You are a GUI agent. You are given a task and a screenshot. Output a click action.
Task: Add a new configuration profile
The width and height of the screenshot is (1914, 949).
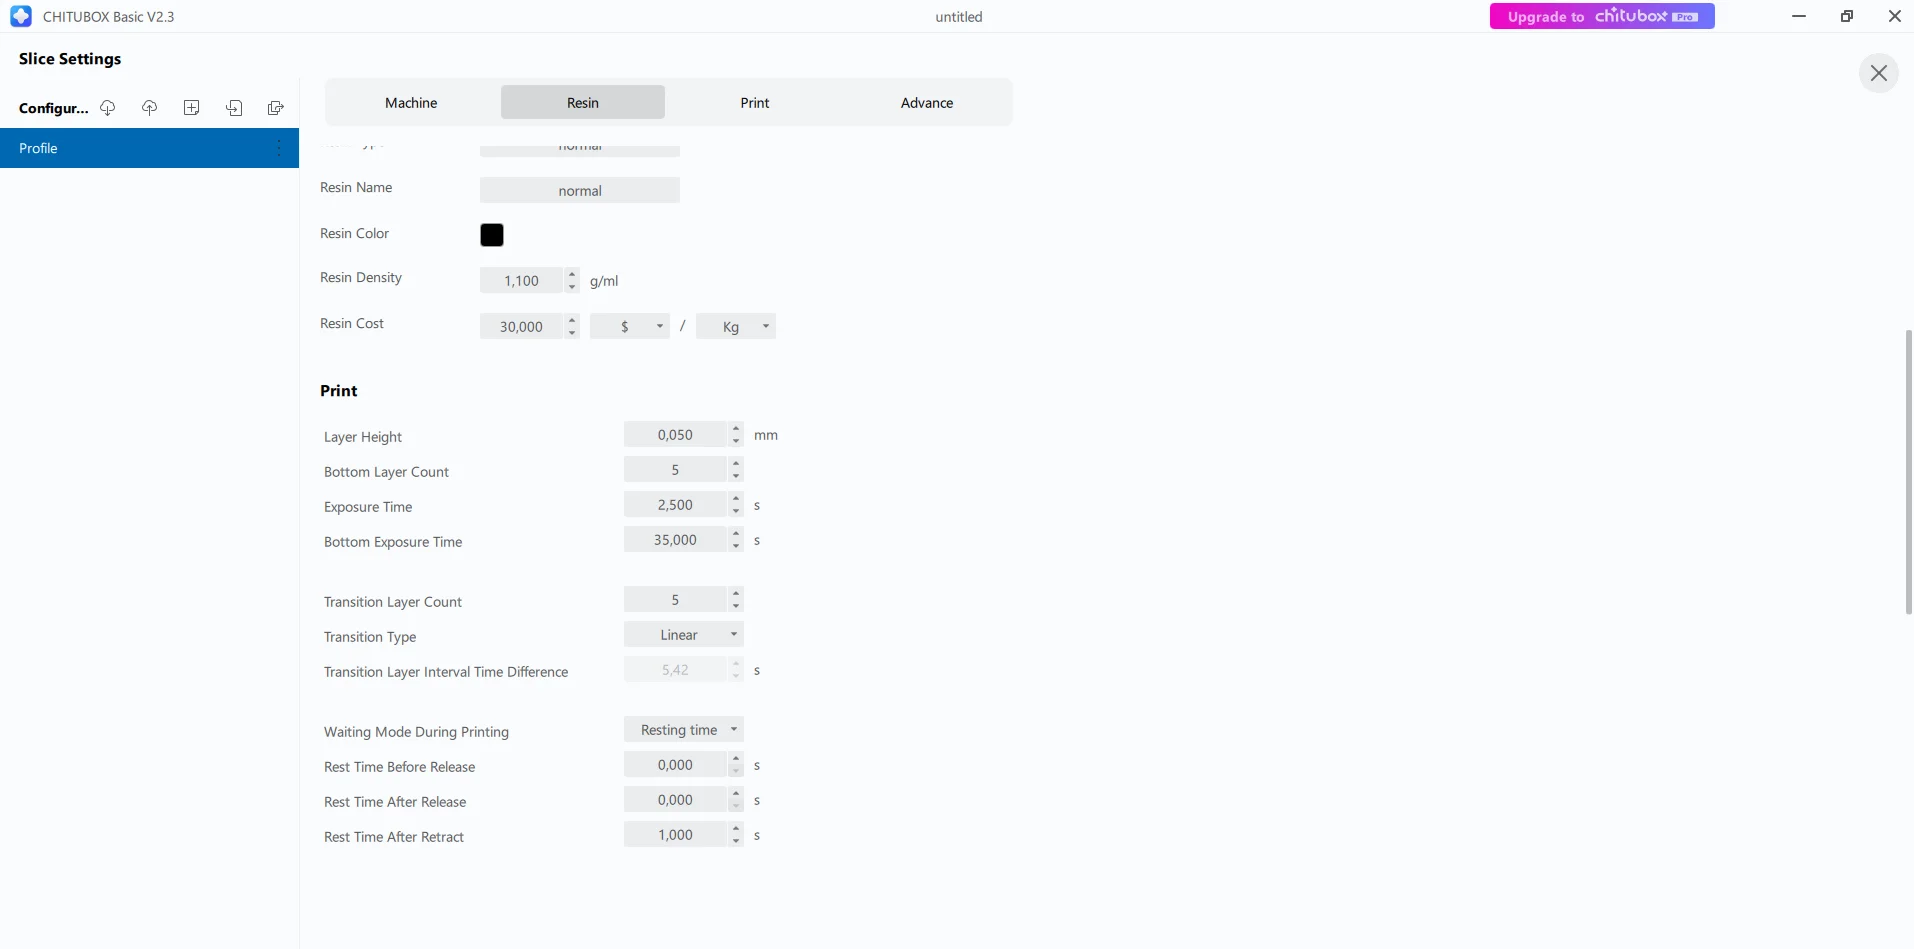coord(192,108)
